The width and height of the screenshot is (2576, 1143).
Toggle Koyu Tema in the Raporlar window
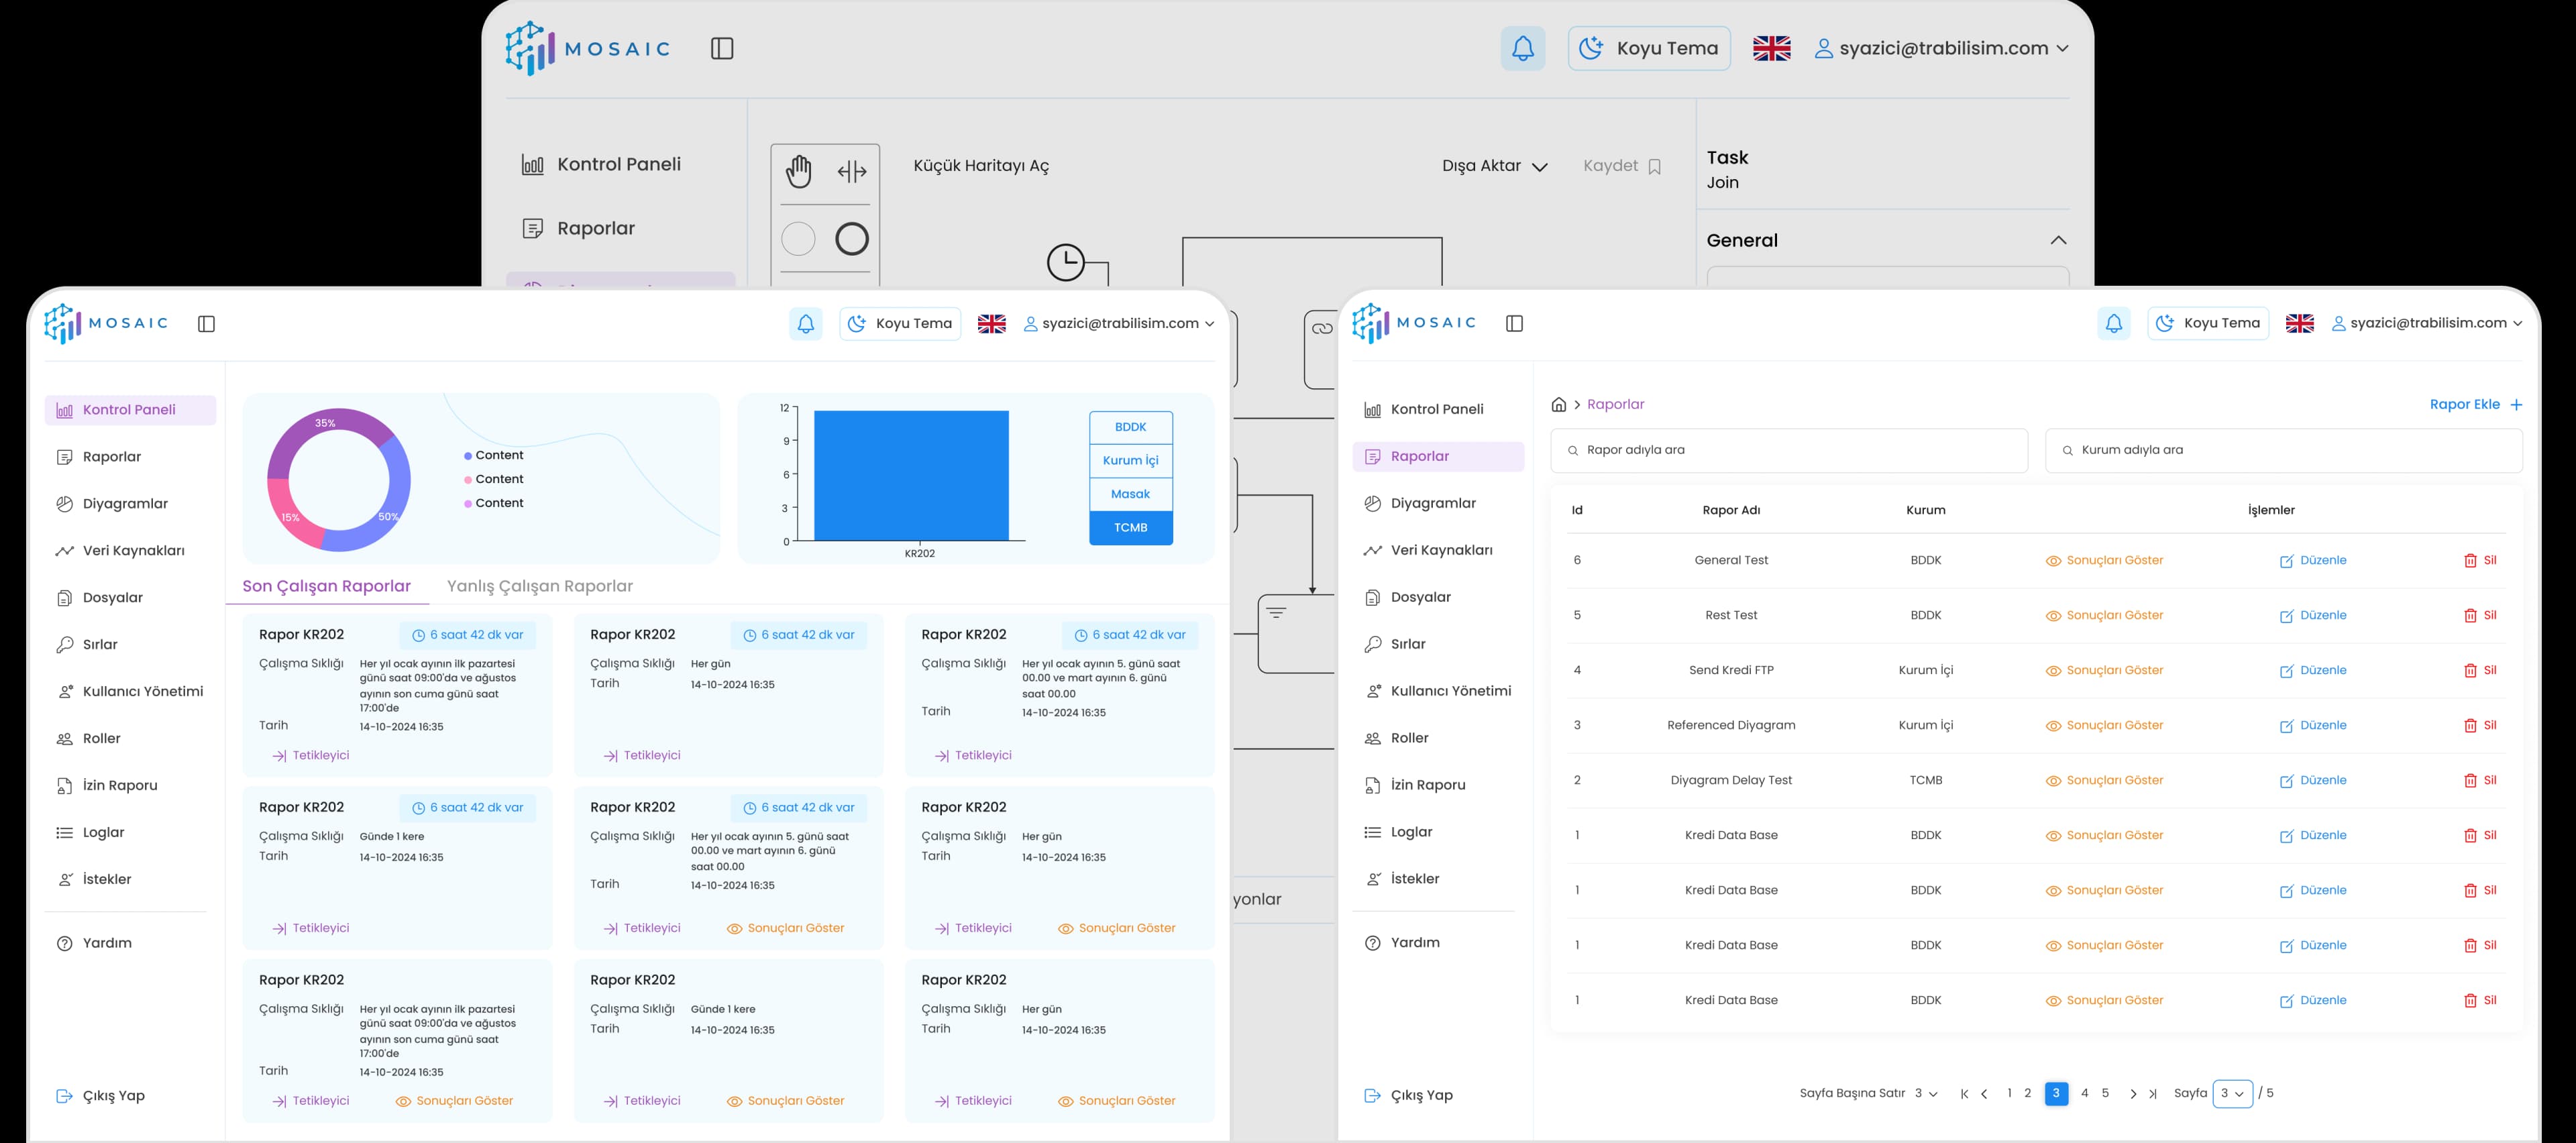click(2208, 323)
